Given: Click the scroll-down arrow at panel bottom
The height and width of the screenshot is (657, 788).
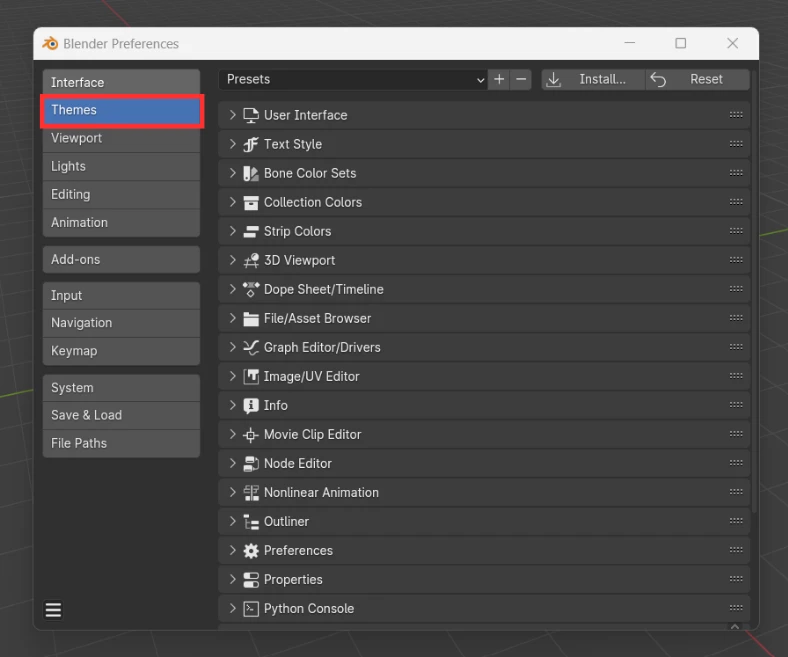Looking at the screenshot, I should click(x=735, y=626).
